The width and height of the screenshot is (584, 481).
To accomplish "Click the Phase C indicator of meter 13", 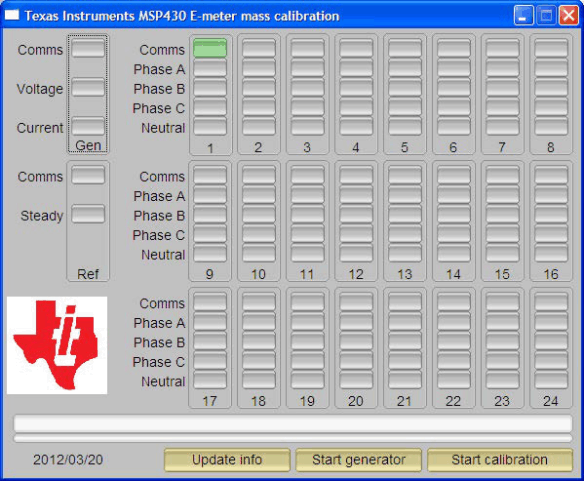I will pos(405,234).
